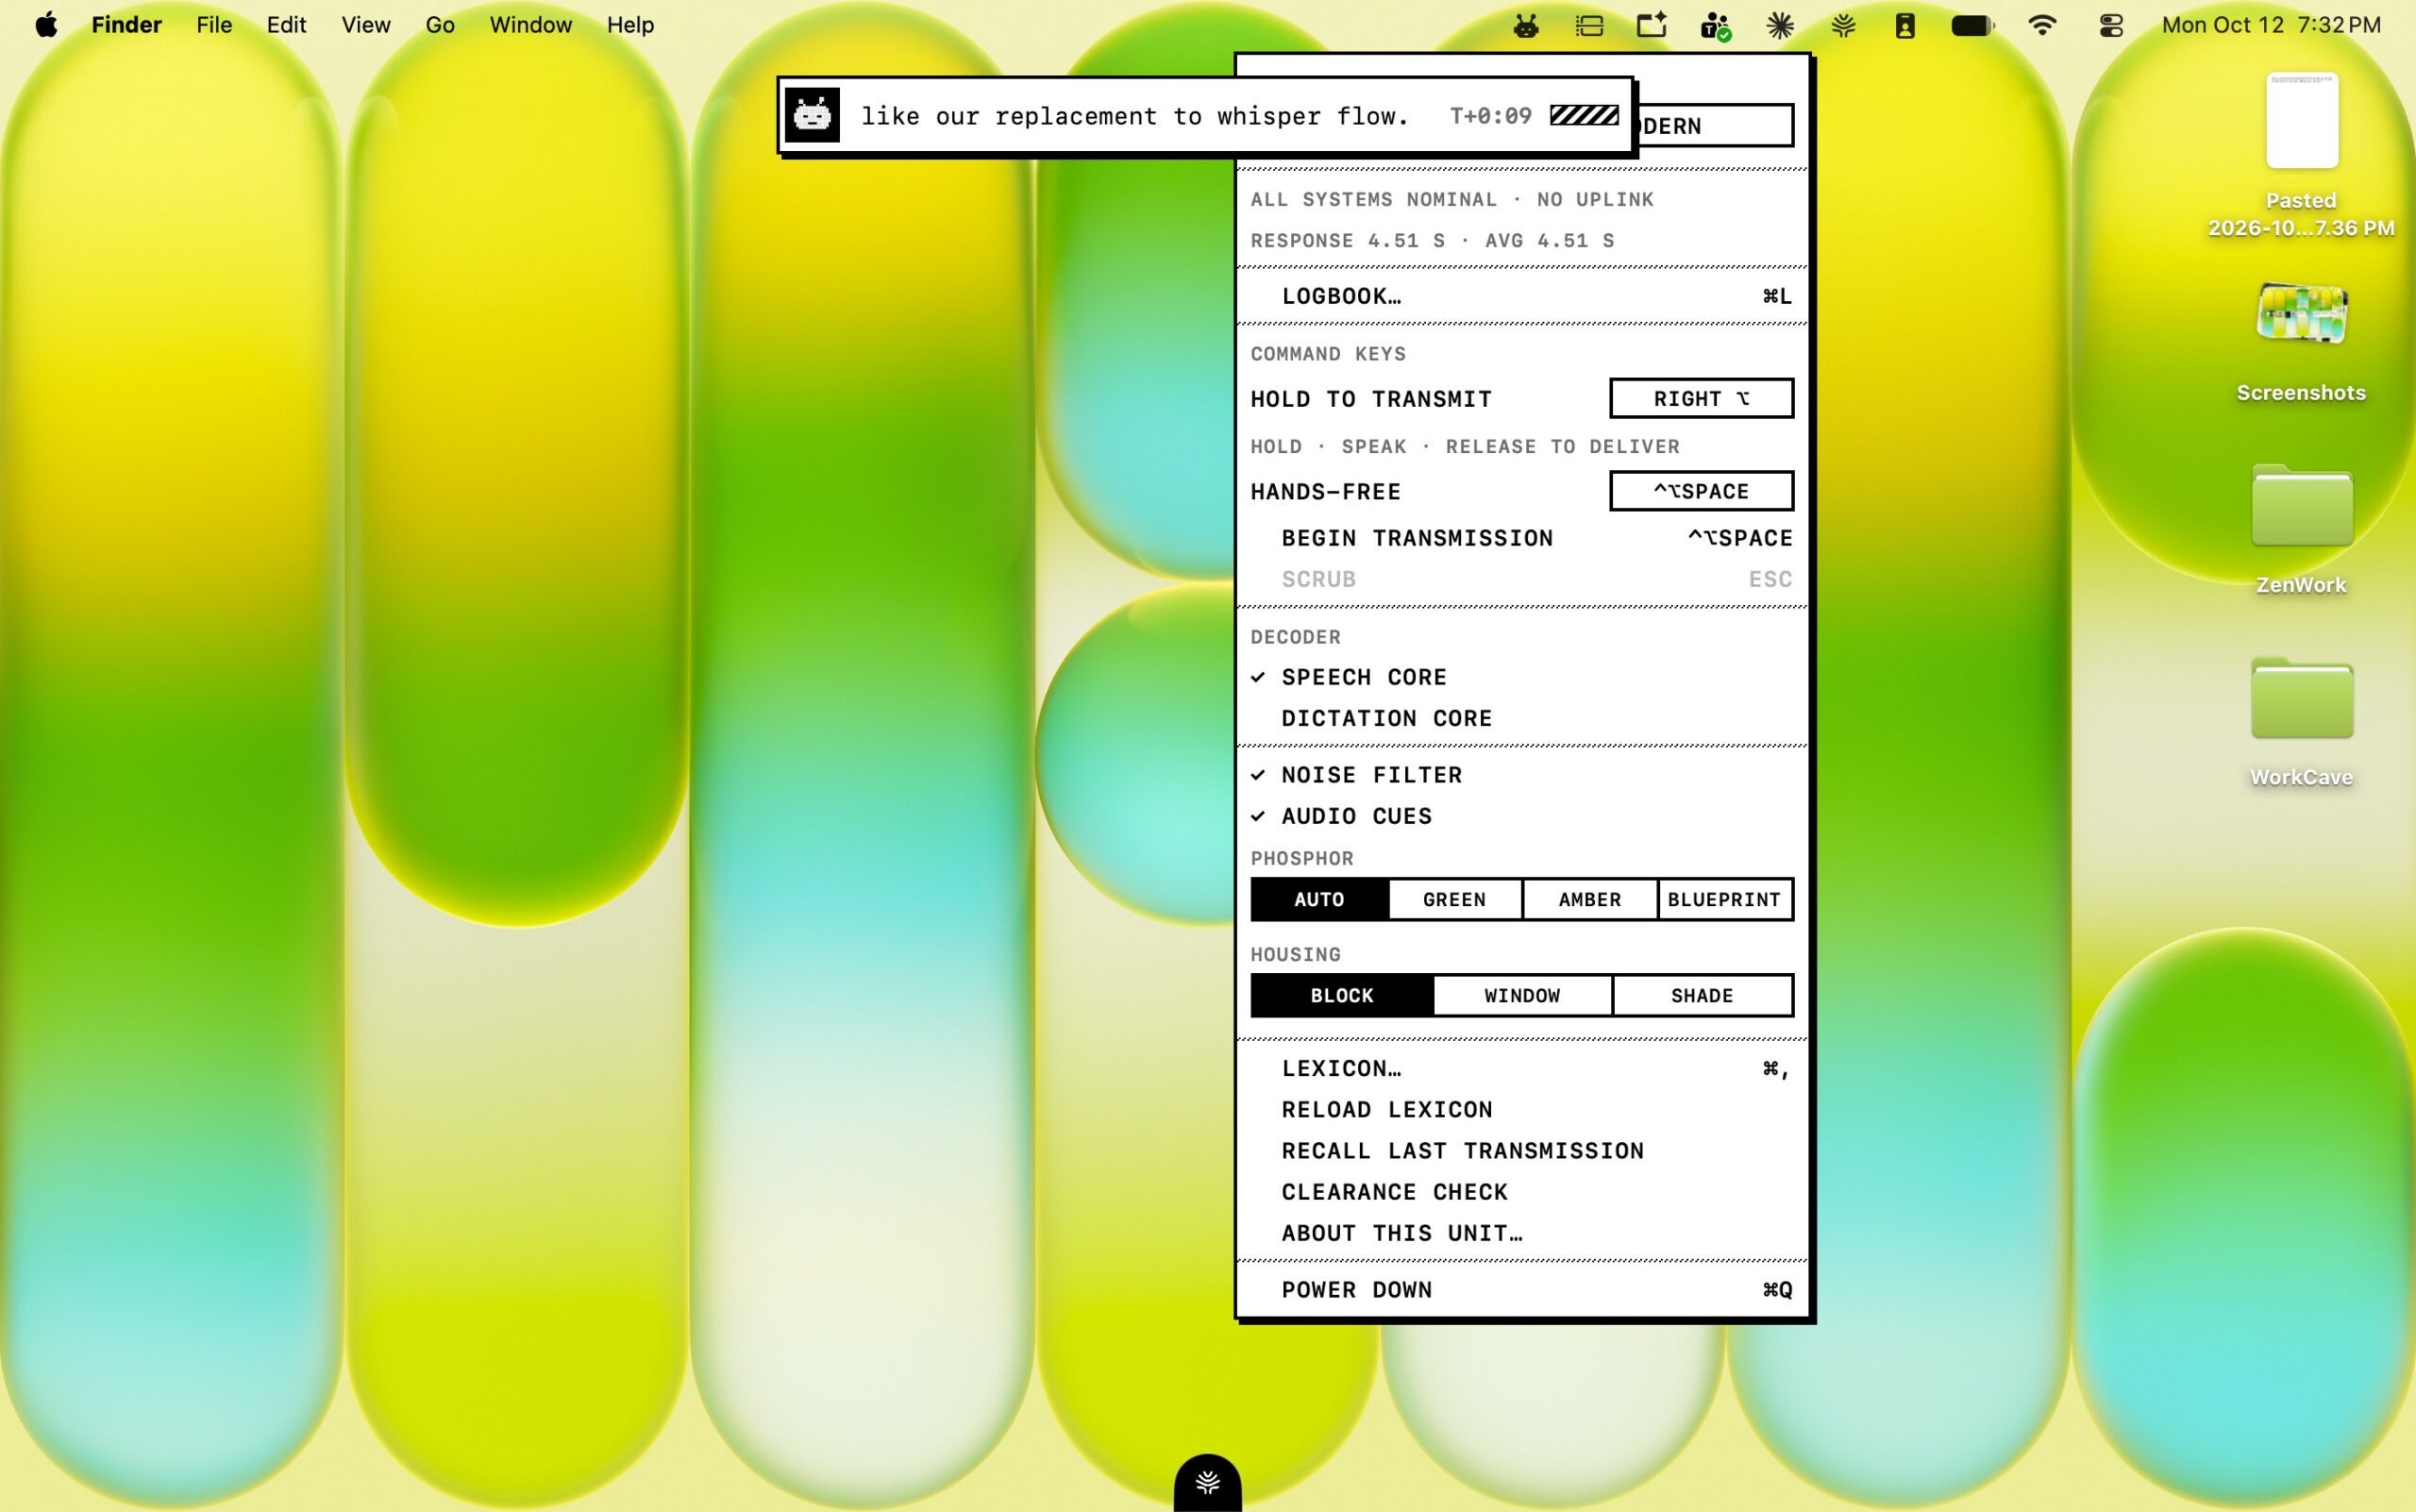Open the dashed-list capture icon in the menu bar
The image size is (2416, 1512).
click(x=1589, y=25)
